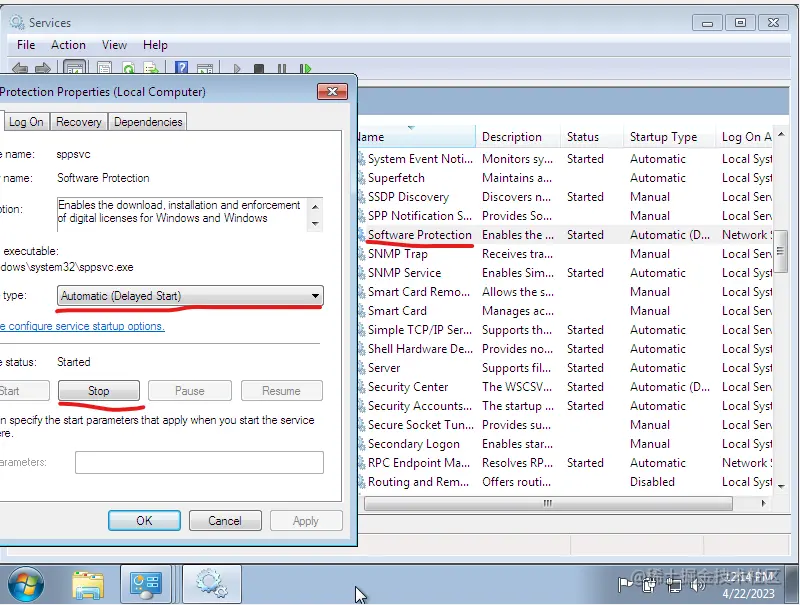Click the Cancel button

[x=224, y=521]
